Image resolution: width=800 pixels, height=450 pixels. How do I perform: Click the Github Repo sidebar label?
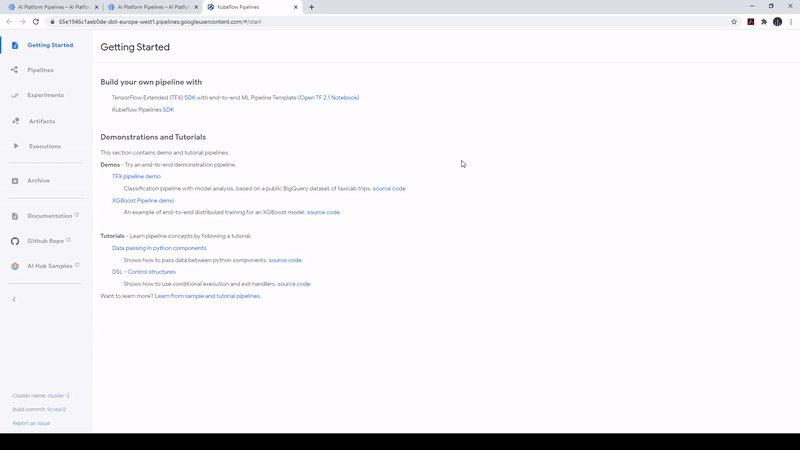(45, 241)
